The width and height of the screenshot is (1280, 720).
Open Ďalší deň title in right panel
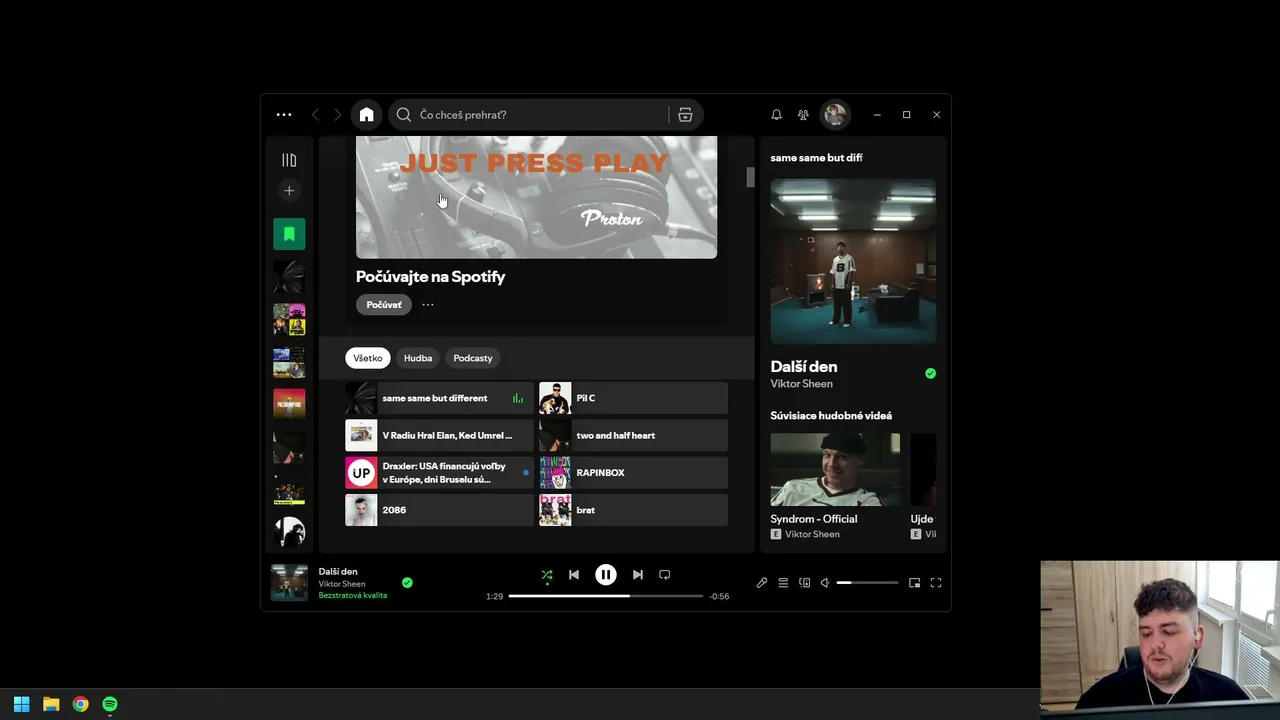pyautogui.click(x=804, y=367)
